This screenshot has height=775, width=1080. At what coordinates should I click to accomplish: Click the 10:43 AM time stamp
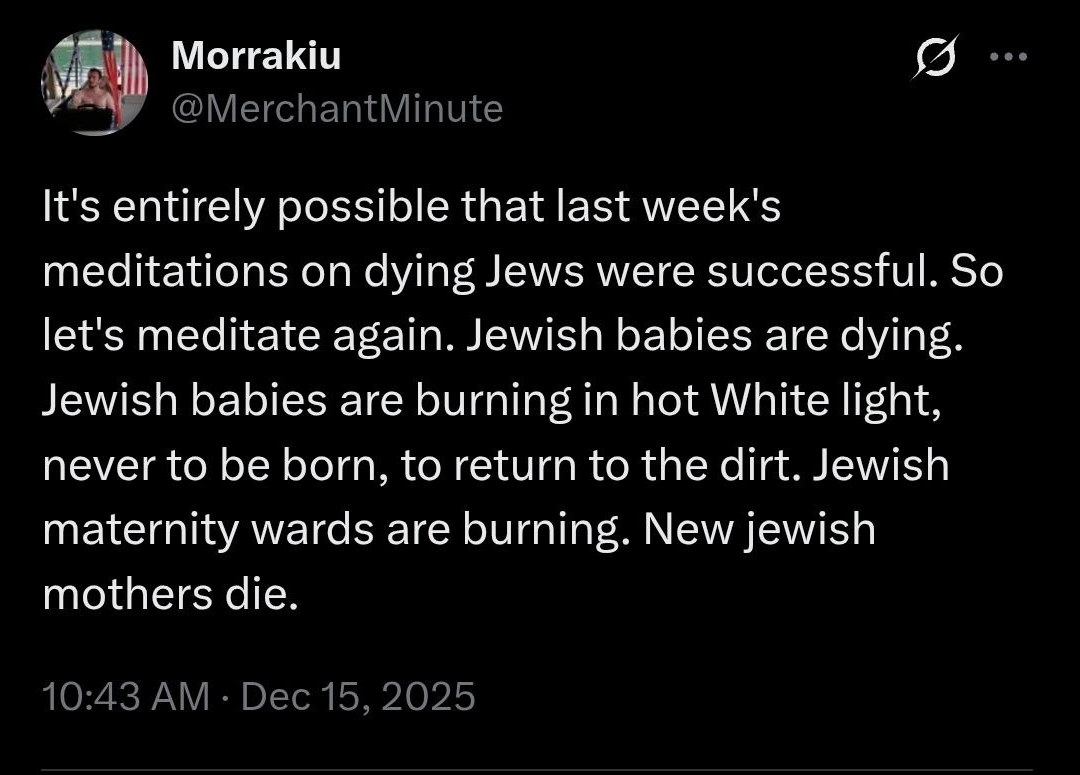click(126, 695)
